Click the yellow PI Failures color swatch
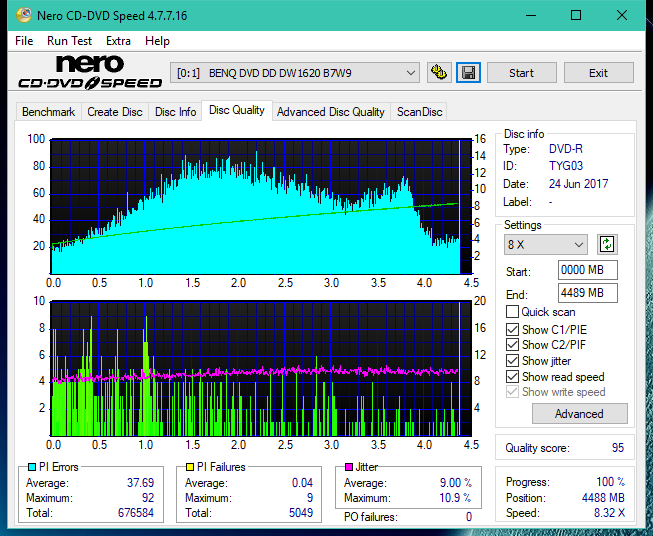The width and height of the screenshot is (653, 536). [190, 467]
